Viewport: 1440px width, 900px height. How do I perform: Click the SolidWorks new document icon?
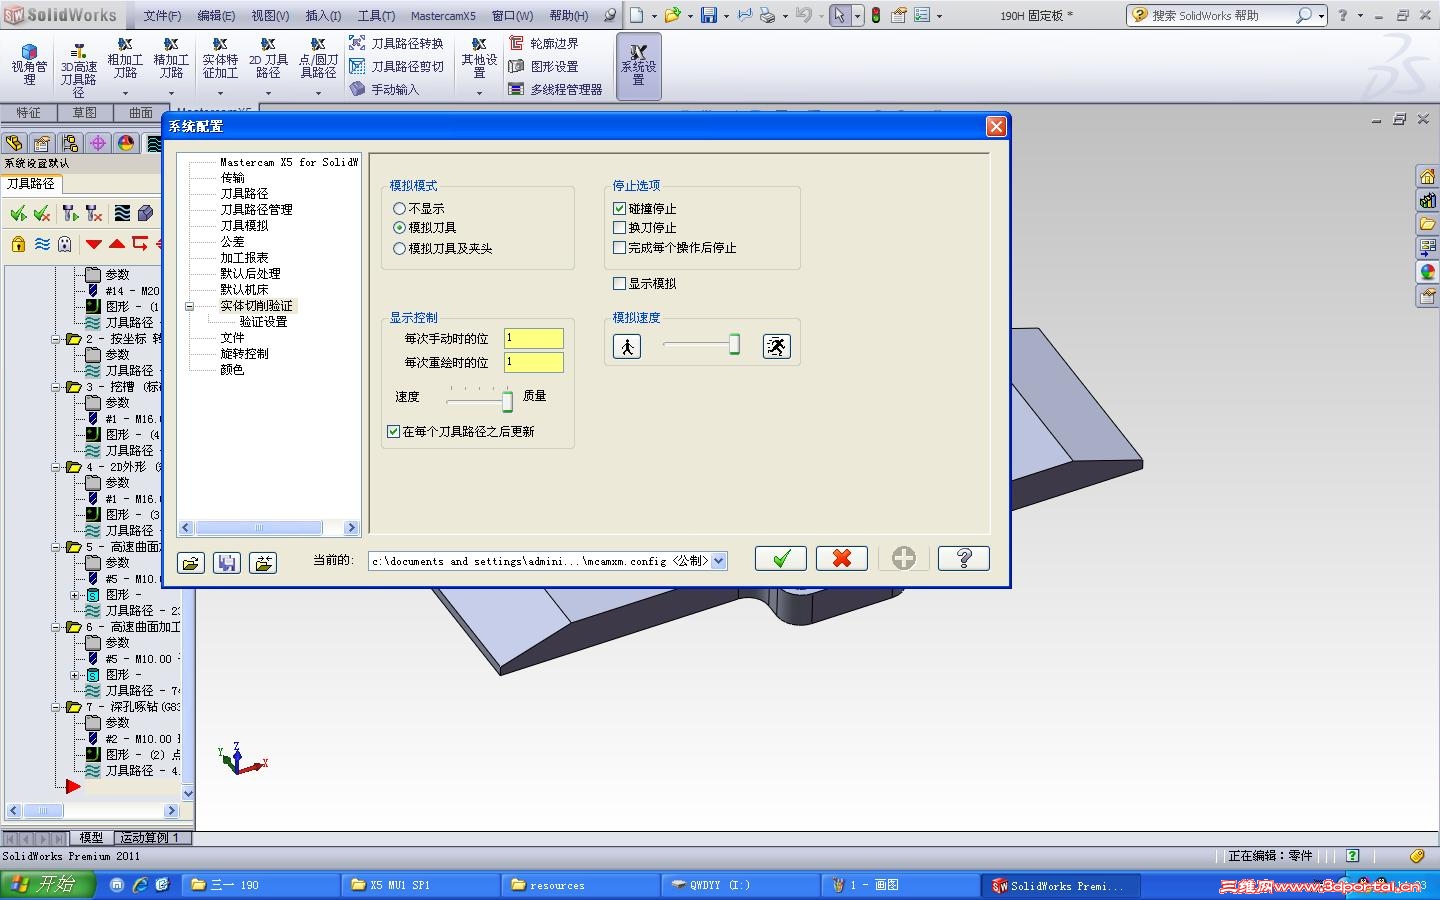(637, 15)
